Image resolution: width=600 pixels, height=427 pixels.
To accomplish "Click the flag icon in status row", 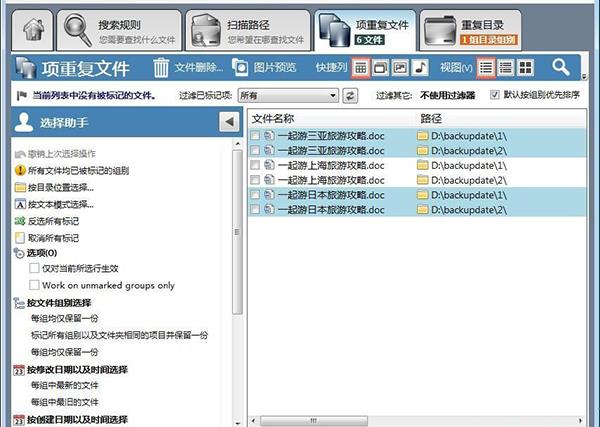I will pyautogui.click(x=22, y=95).
